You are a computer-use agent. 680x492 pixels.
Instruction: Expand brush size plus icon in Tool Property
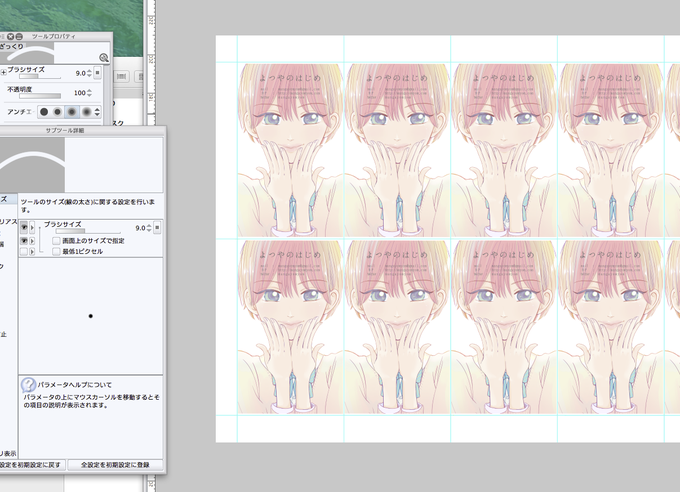point(3,72)
